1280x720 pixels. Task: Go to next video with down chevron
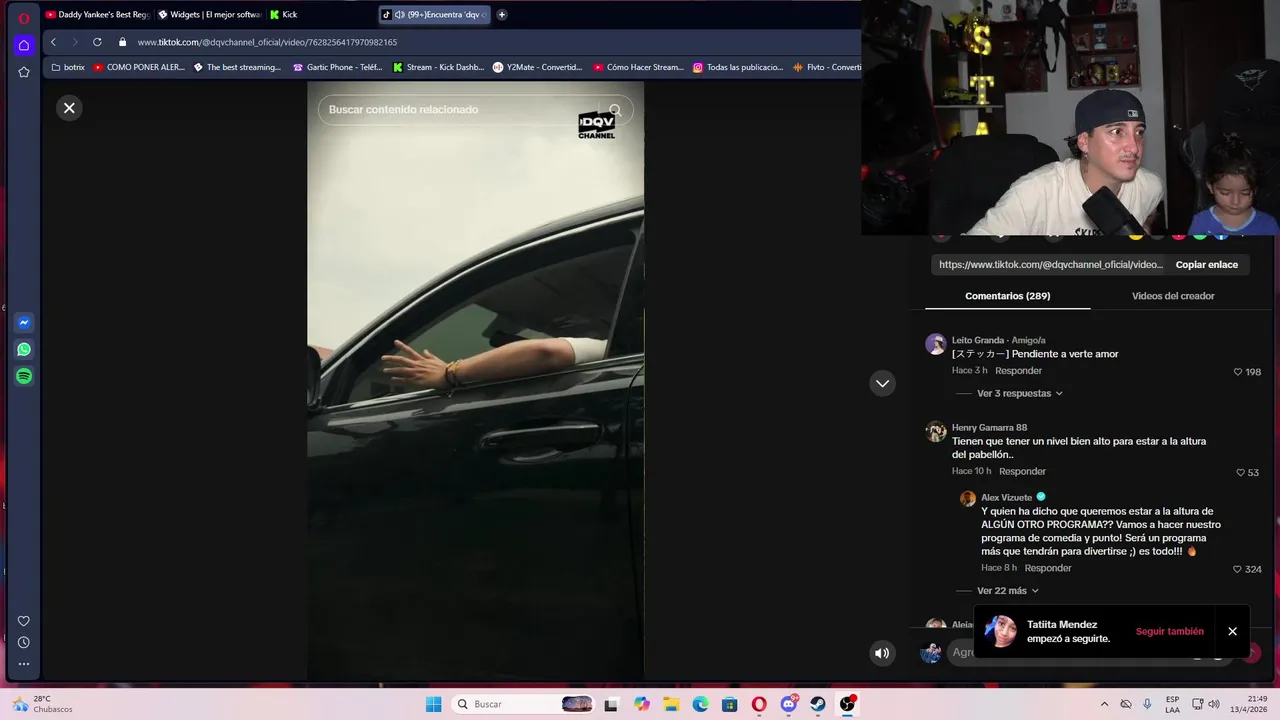[x=882, y=383]
